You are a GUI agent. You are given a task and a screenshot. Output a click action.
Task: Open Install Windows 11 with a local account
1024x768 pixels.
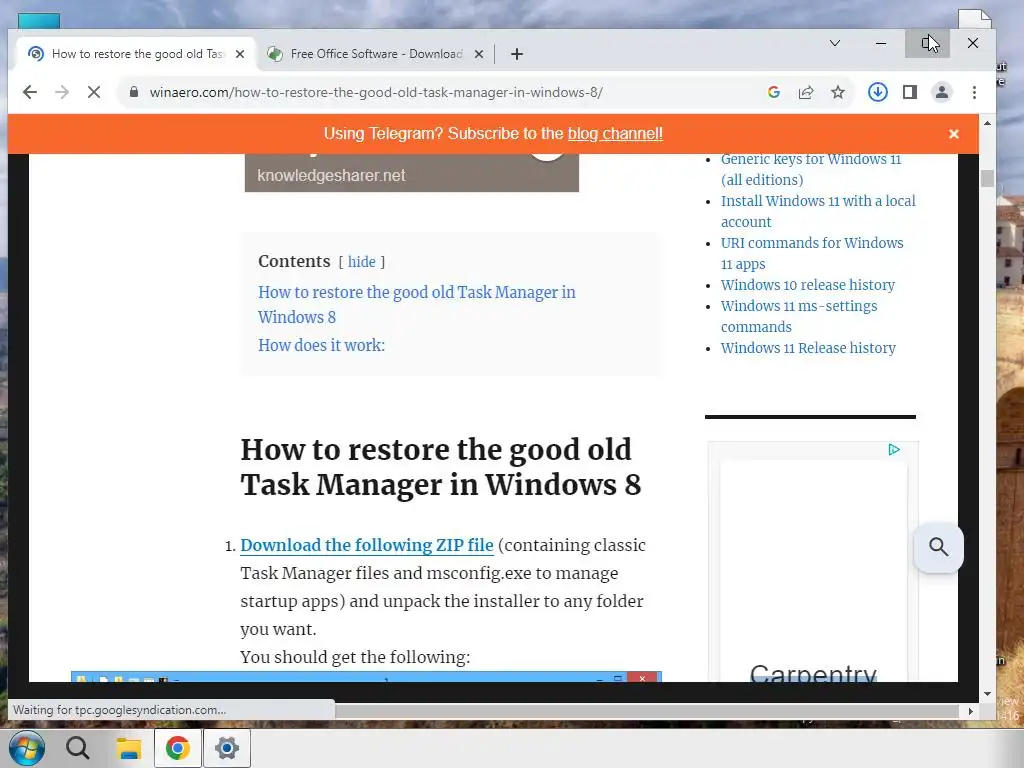pyautogui.click(x=818, y=211)
